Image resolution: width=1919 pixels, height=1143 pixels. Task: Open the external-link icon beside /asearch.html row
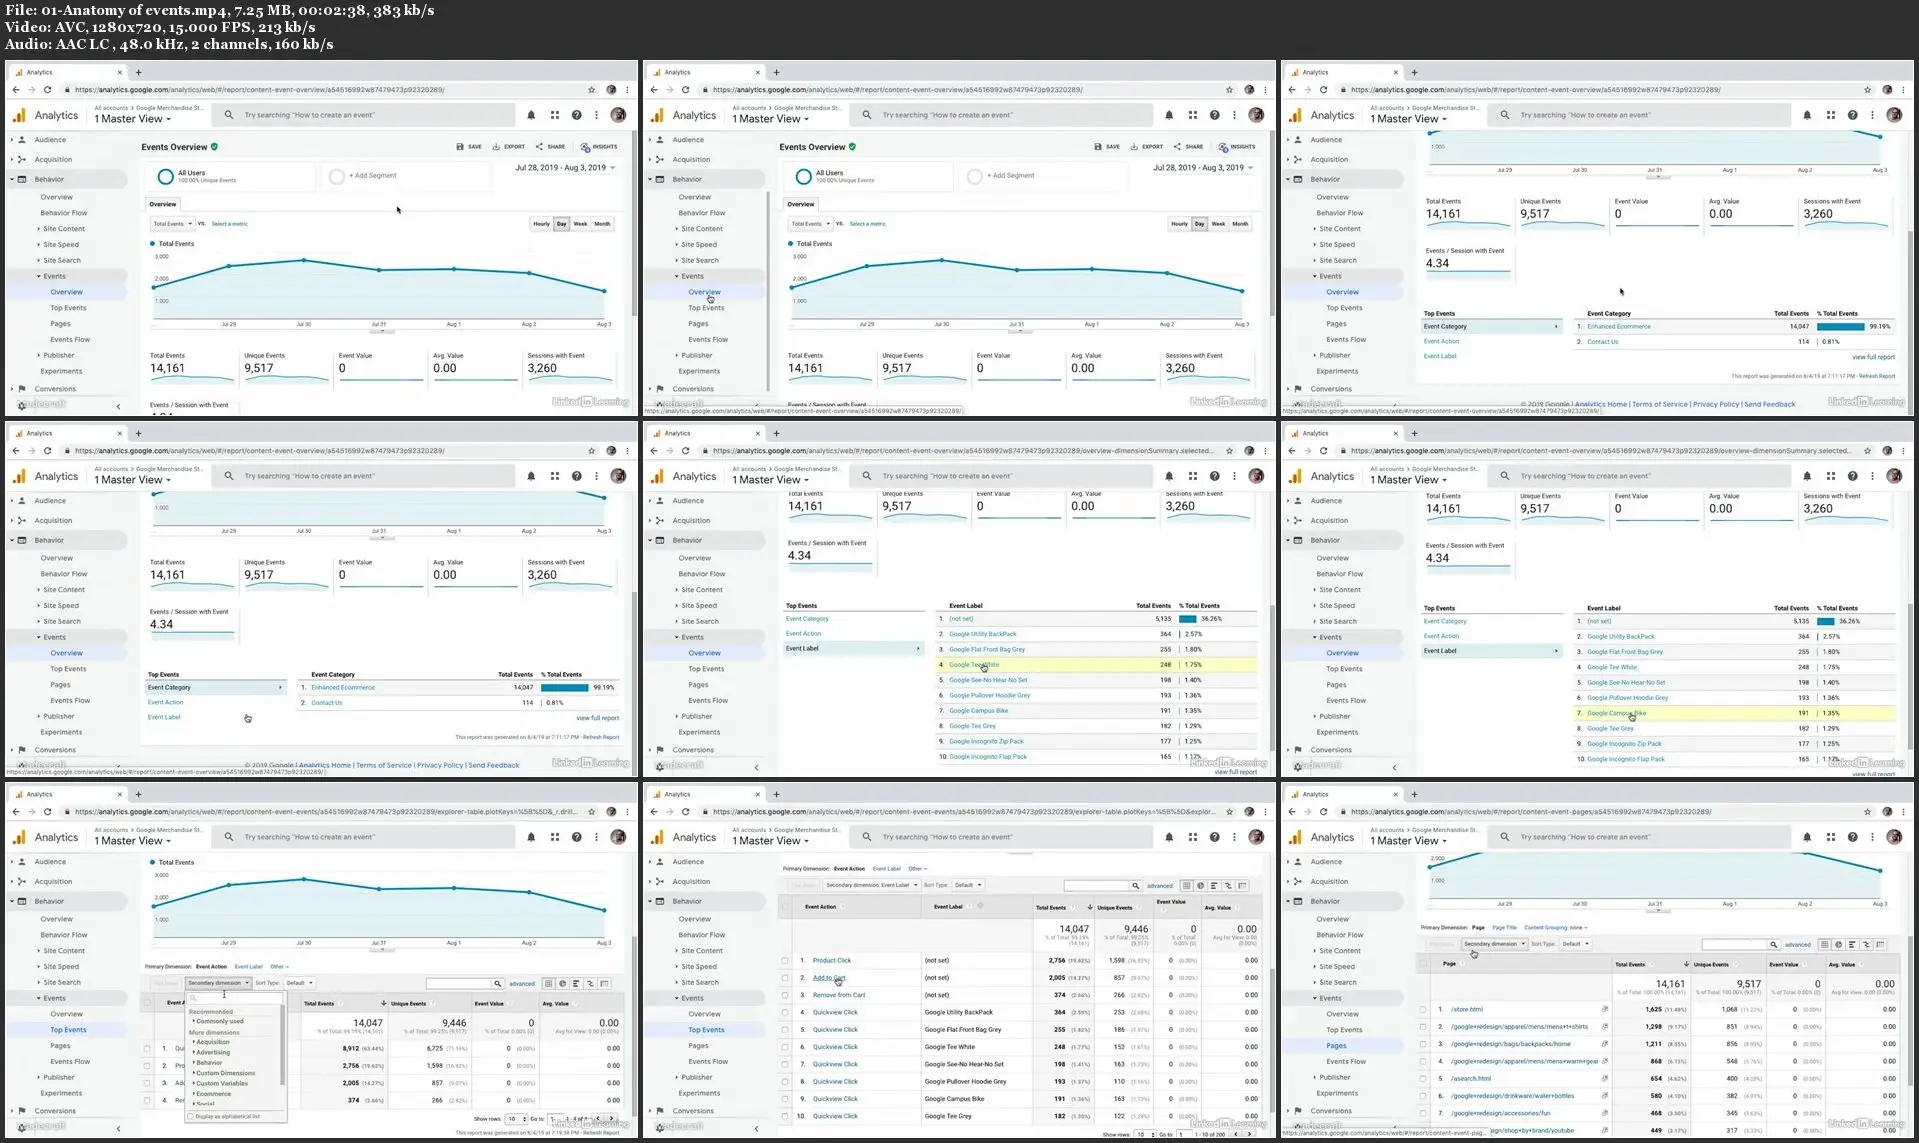point(1604,1078)
